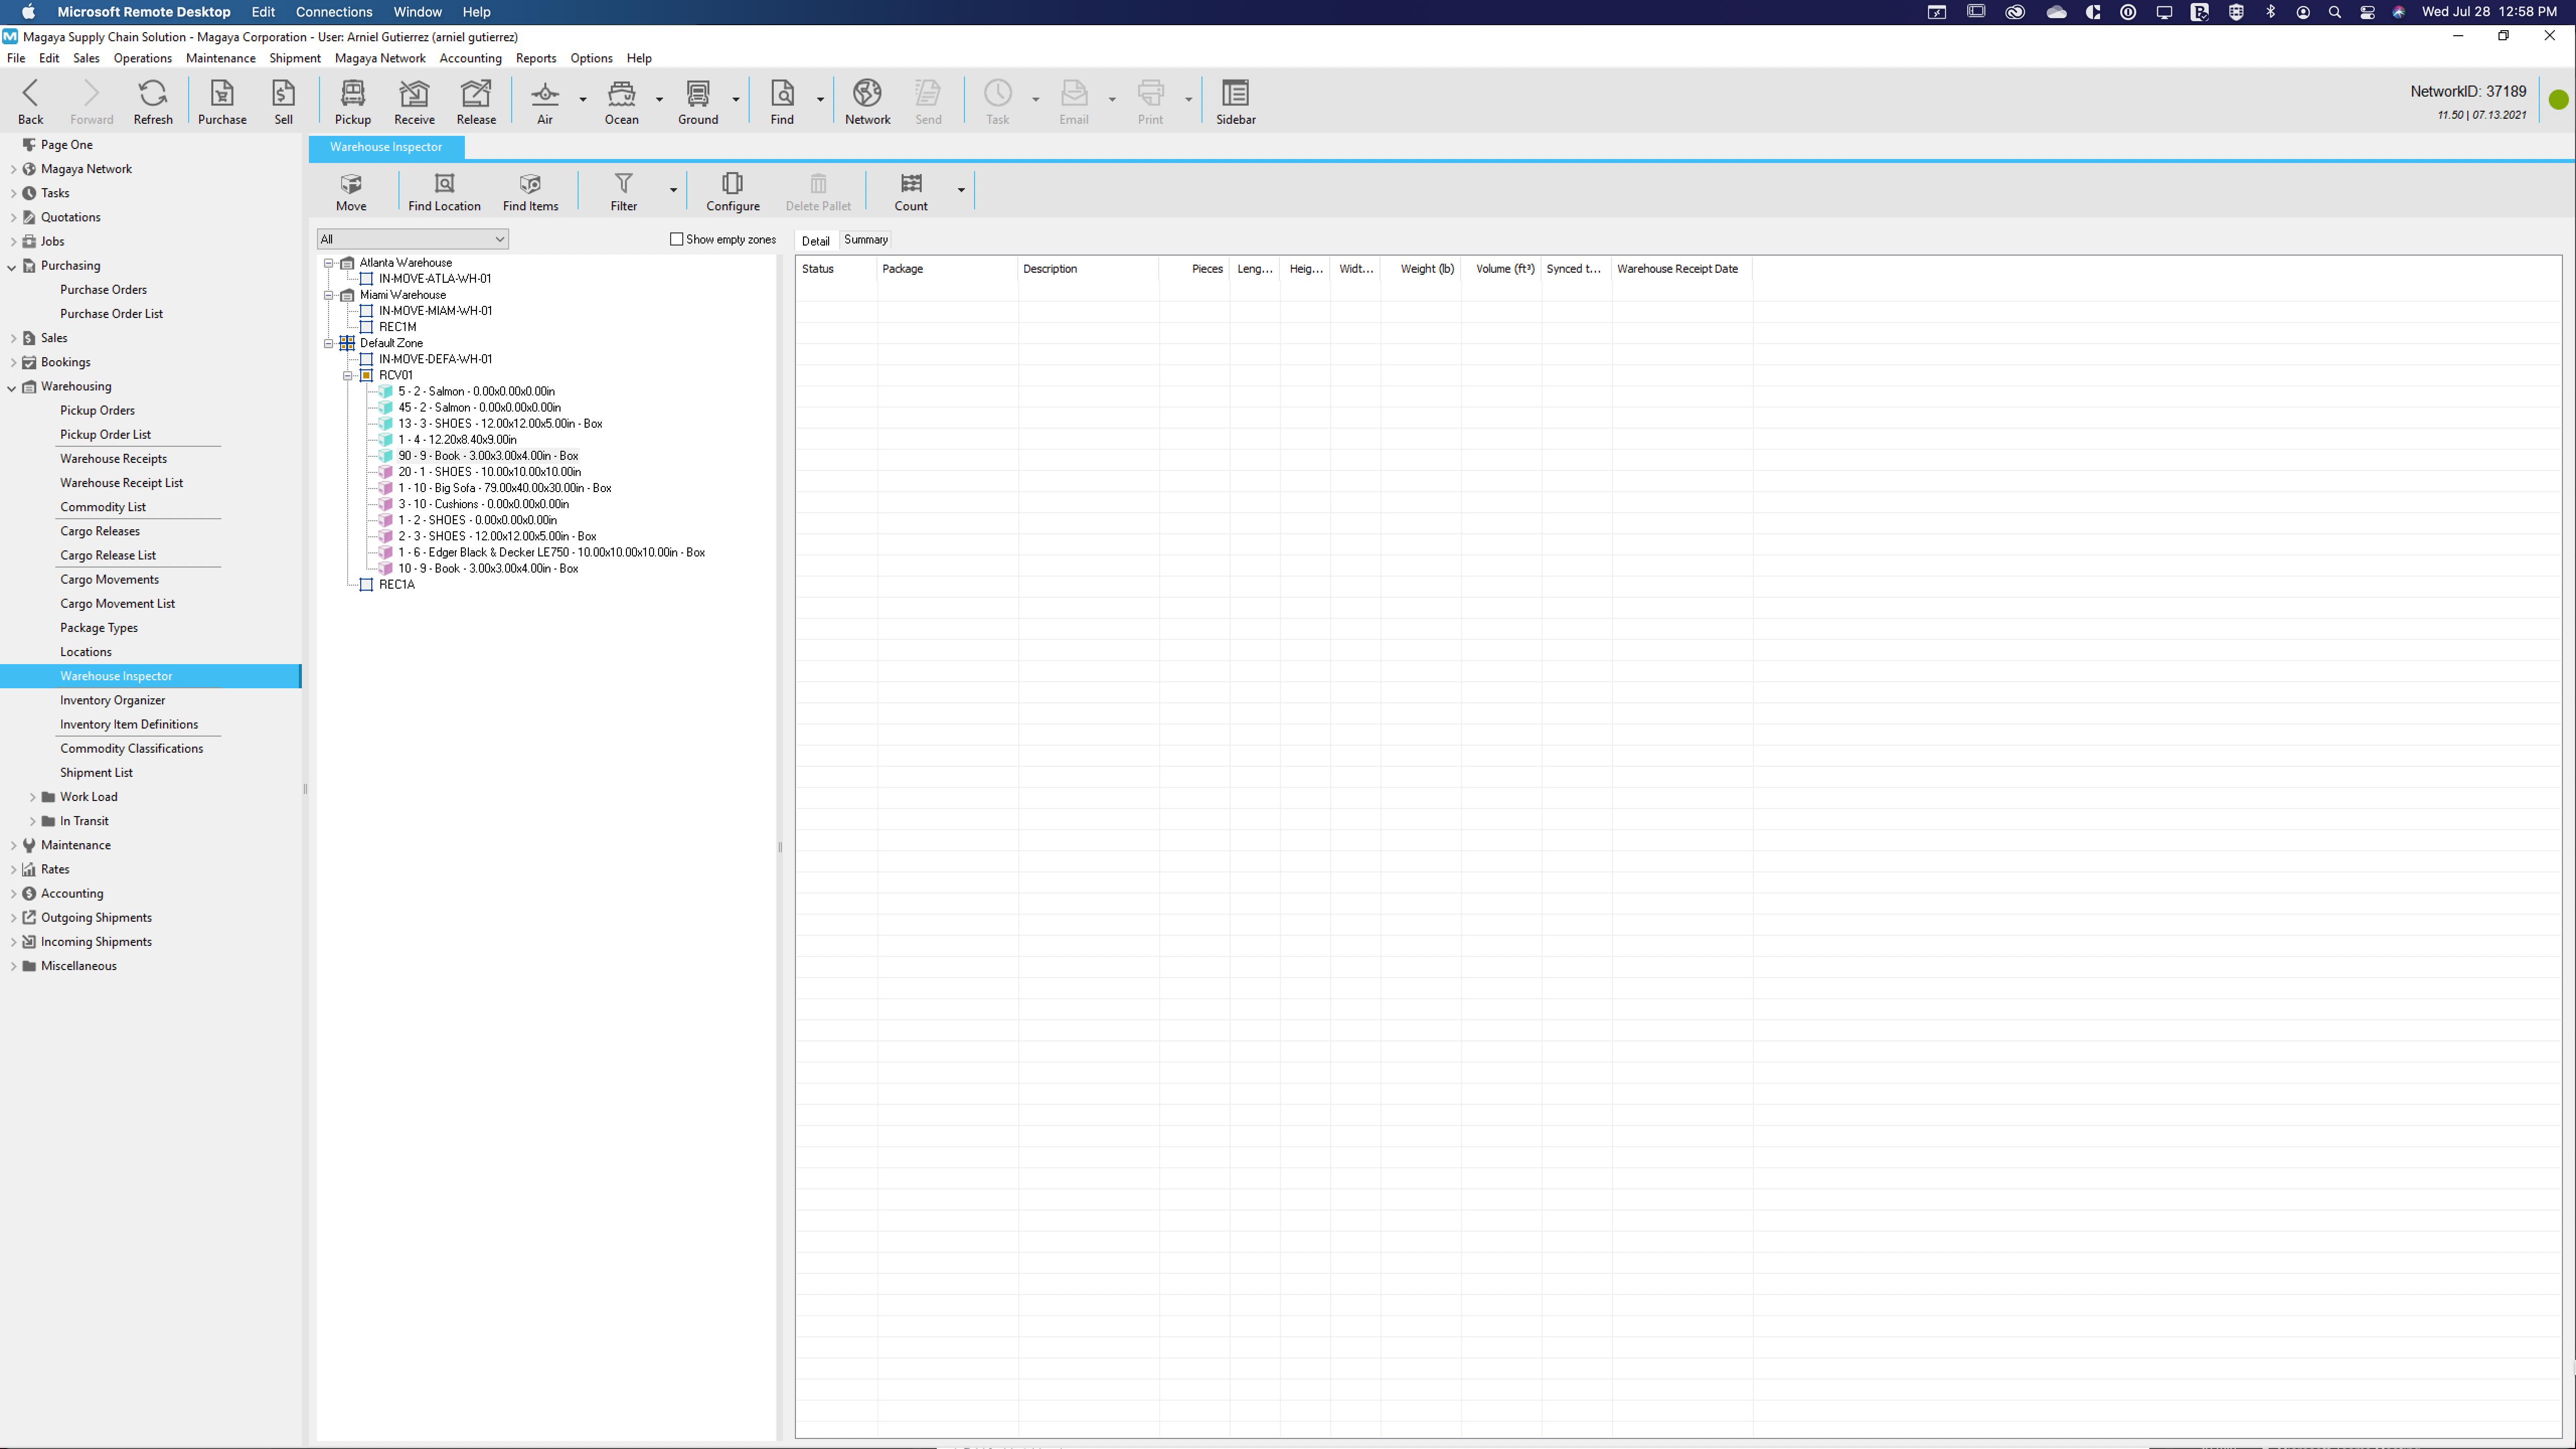Click the RCV01 location checkbox

(367, 375)
